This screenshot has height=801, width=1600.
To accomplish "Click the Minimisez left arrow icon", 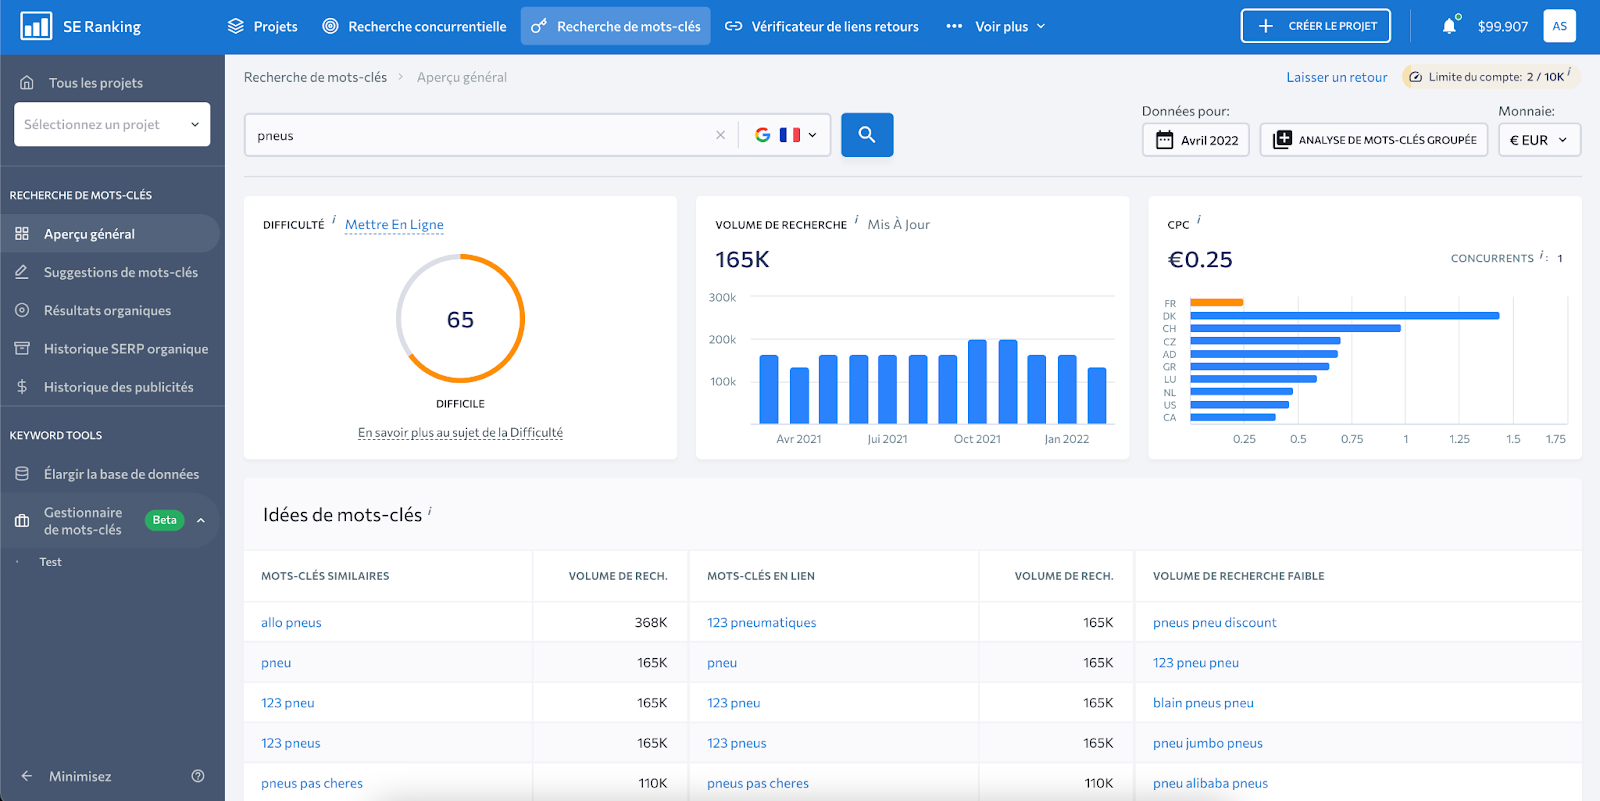I will (27, 776).
